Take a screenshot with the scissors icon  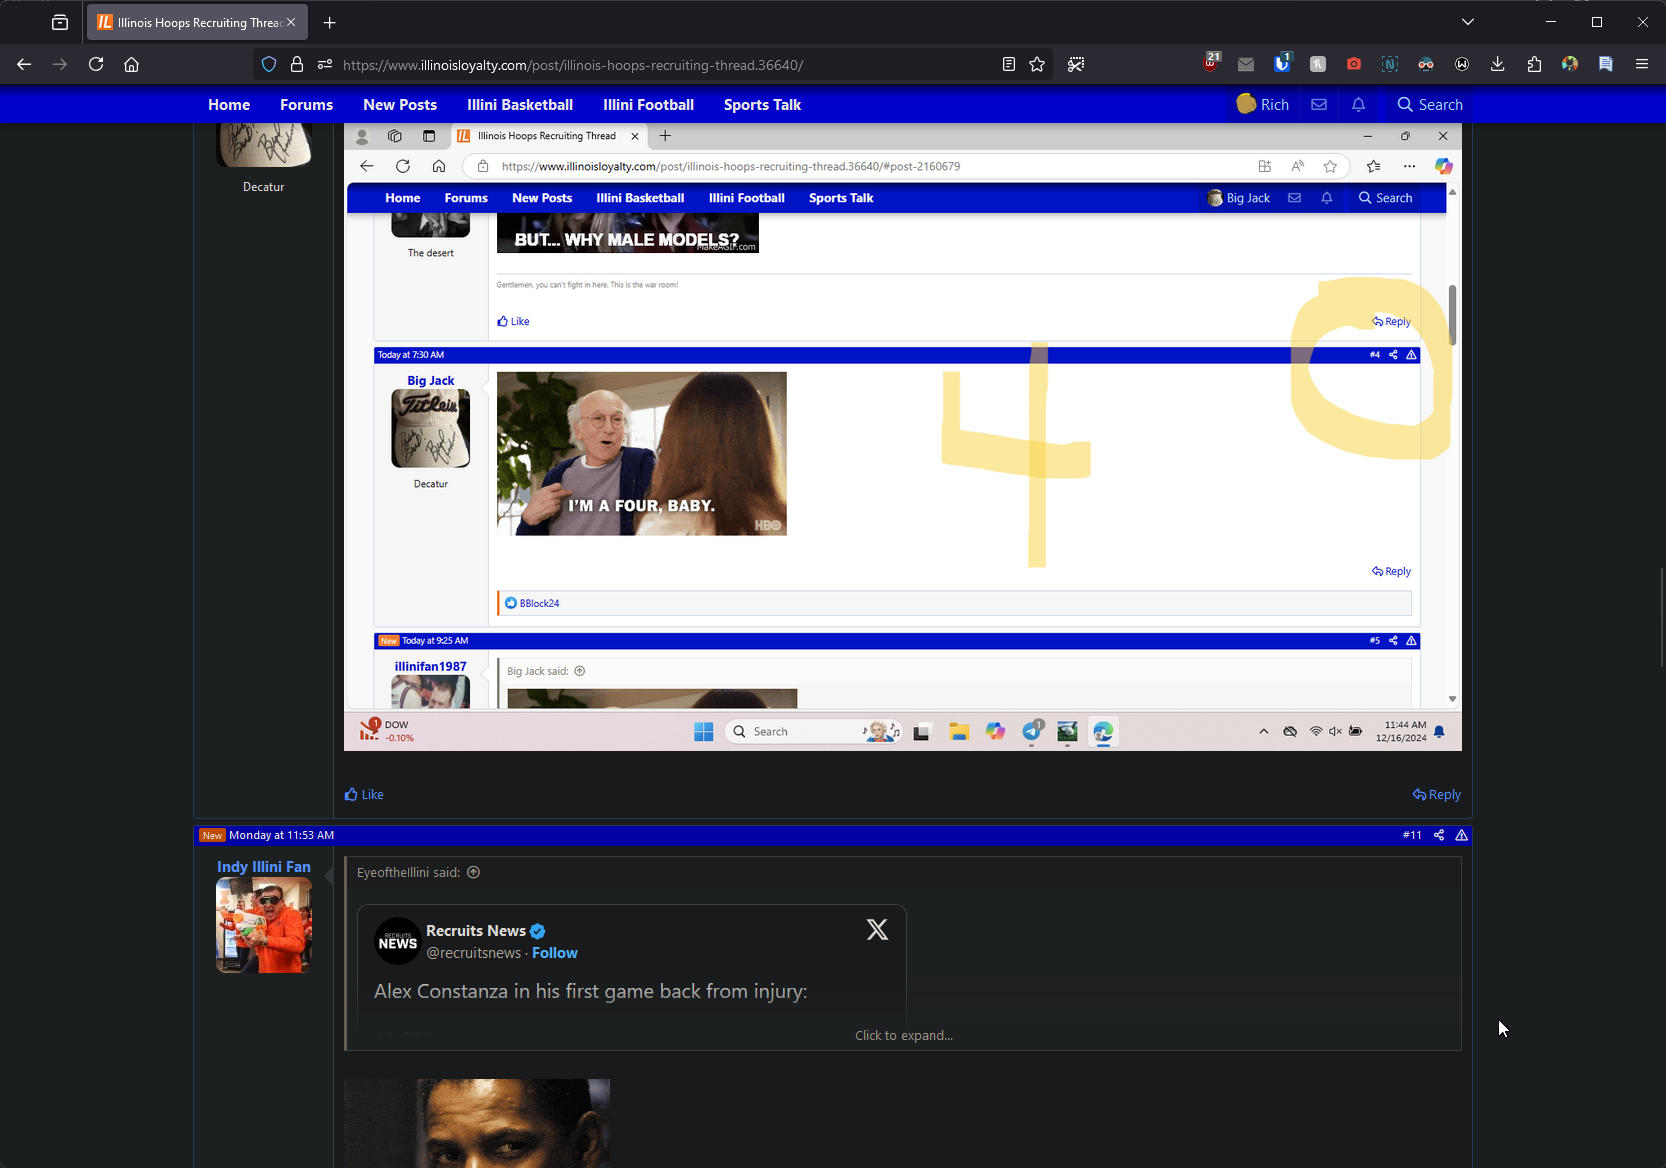(x=1076, y=64)
